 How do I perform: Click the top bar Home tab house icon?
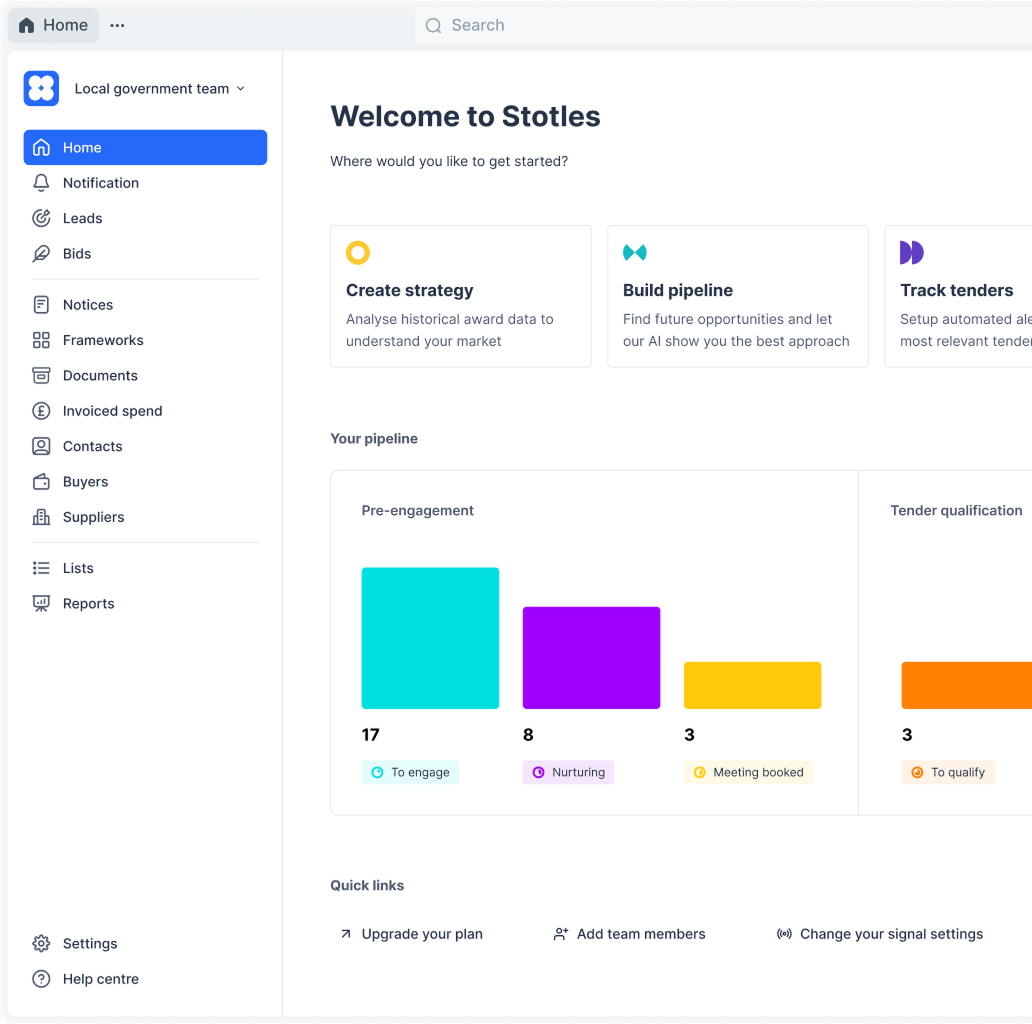coord(27,26)
